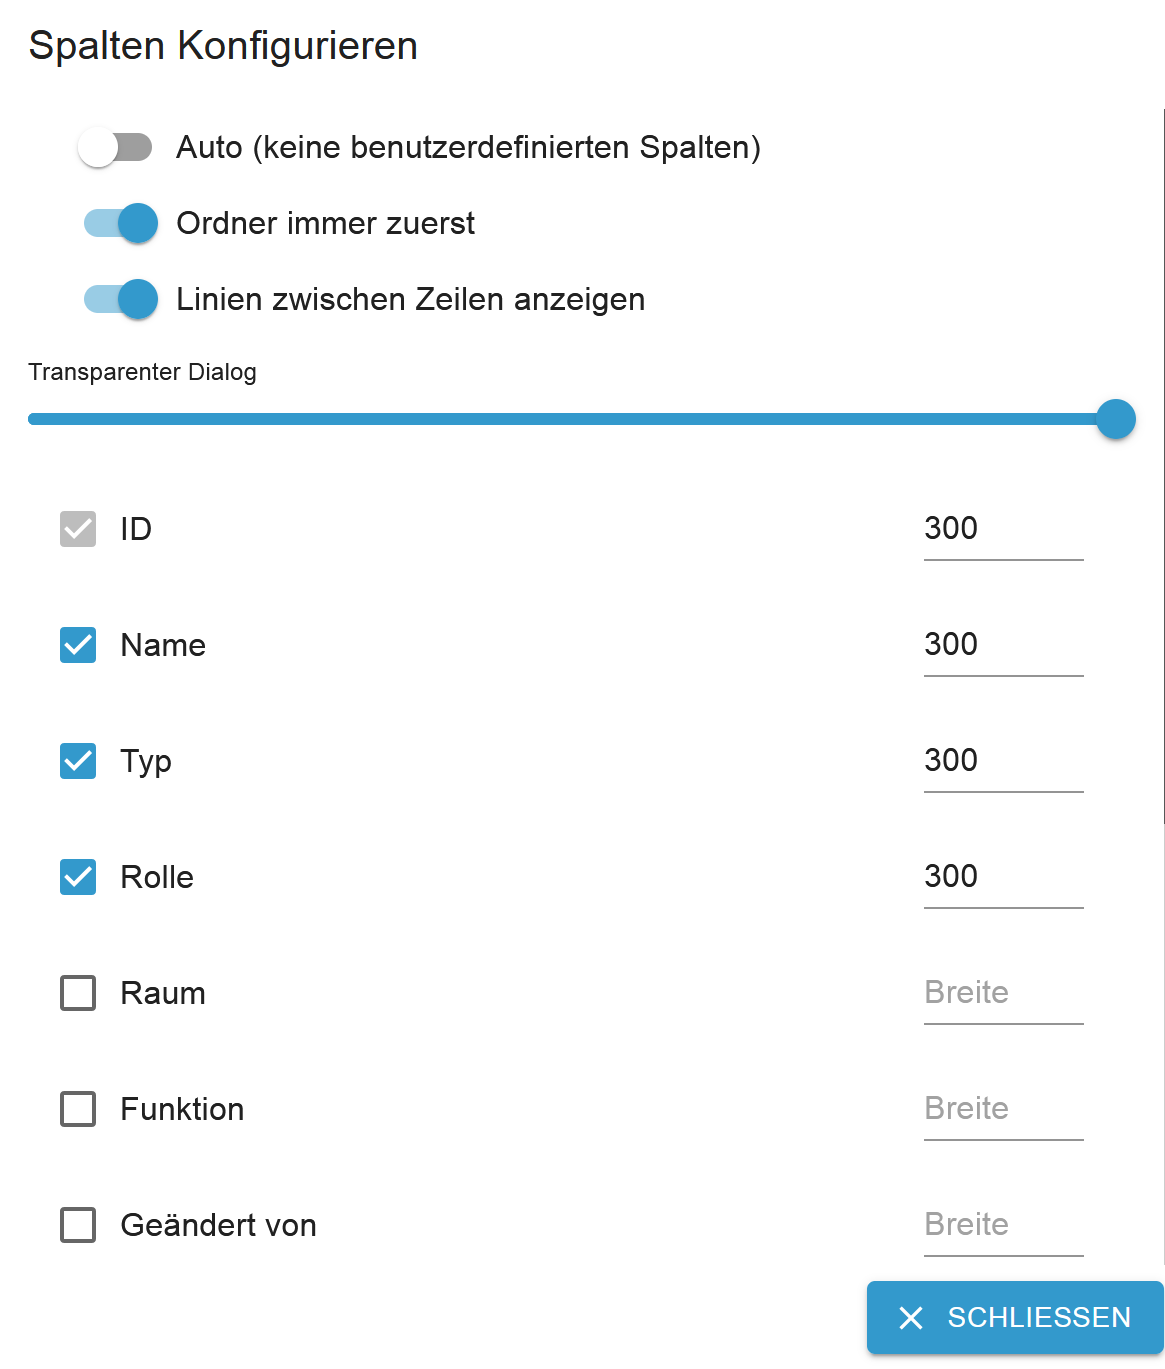Enable the Funktion column

[x=77, y=1109]
